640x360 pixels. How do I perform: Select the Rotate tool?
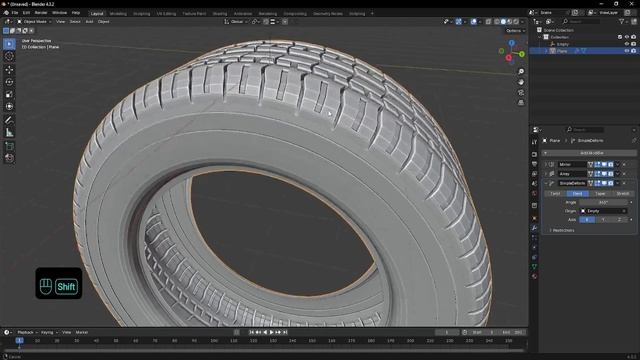(9, 82)
